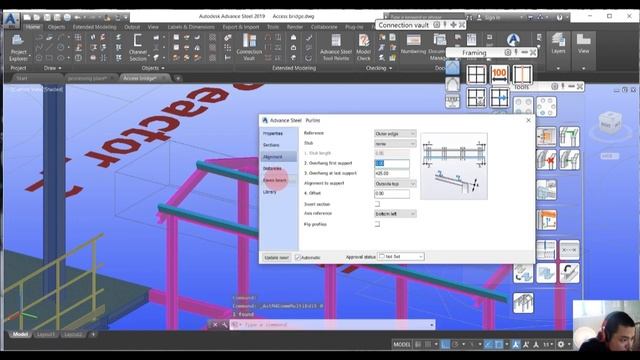Add a new drawing tab with plus button
The height and width of the screenshot is (360, 640).
click(x=178, y=78)
